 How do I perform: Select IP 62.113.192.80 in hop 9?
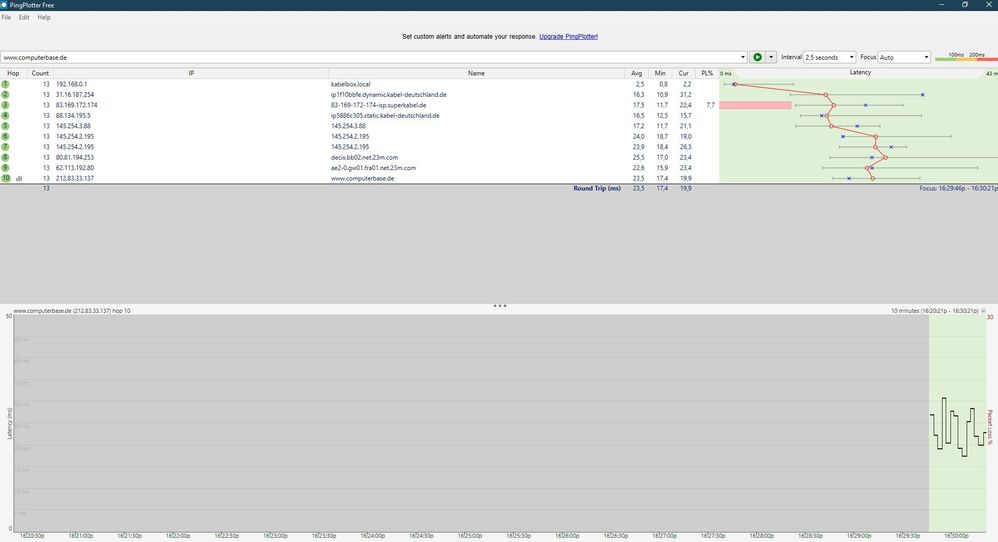click(74, 168)
